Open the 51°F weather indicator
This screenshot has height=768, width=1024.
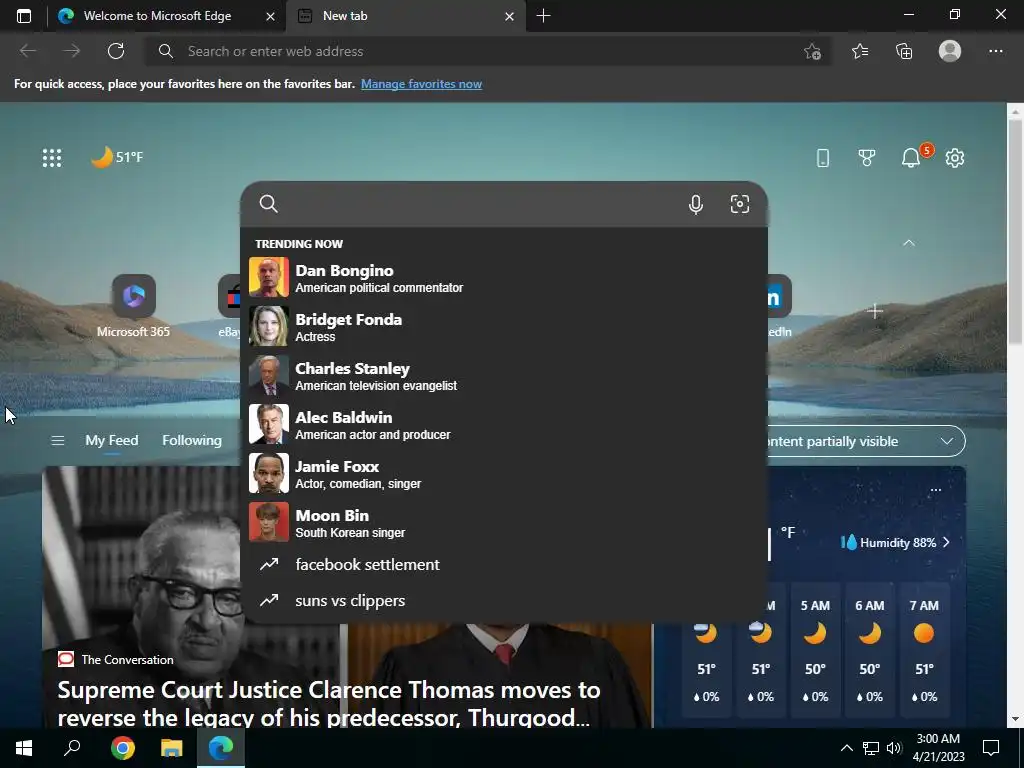click(117, 157)
